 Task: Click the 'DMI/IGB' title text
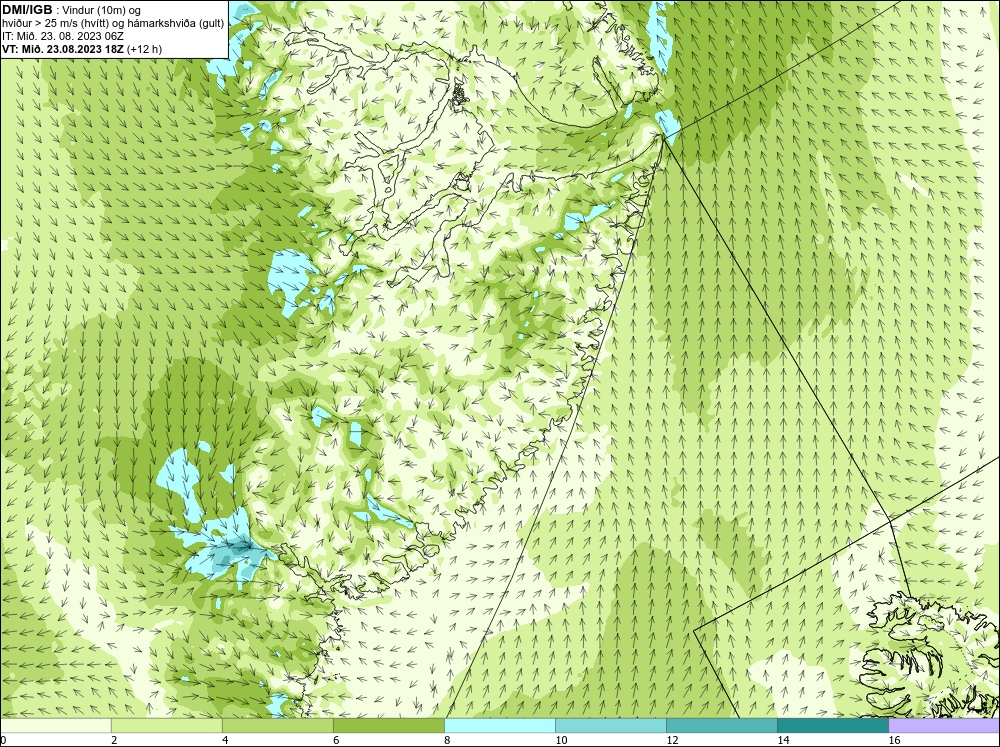27,10
